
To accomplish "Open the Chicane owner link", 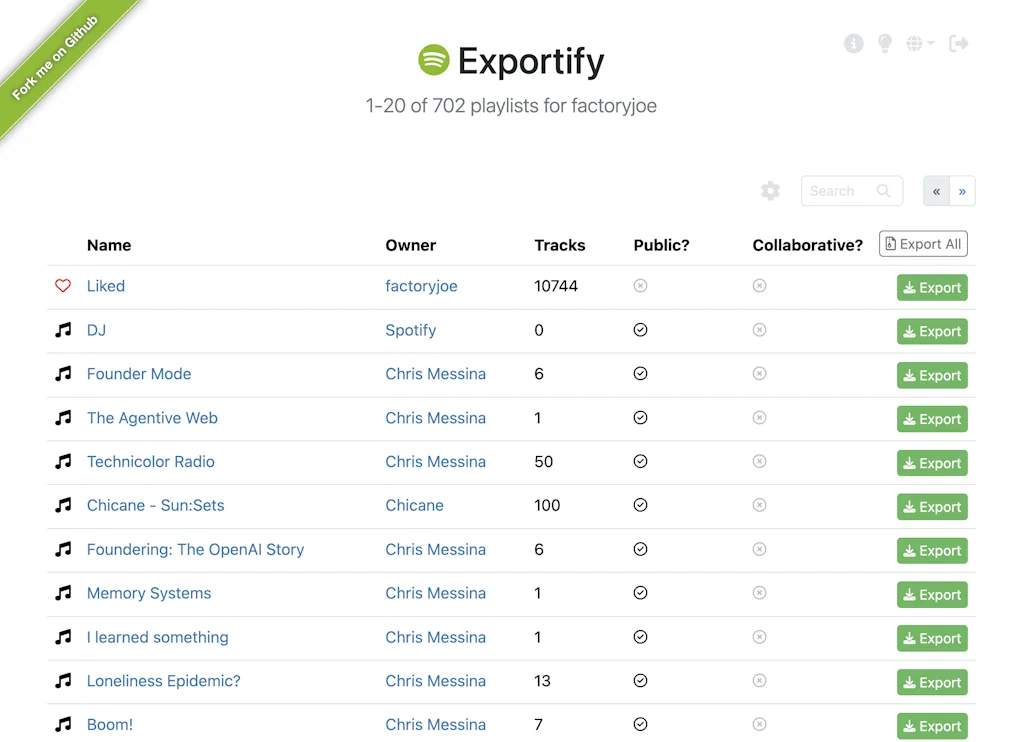I will point(414,506).
